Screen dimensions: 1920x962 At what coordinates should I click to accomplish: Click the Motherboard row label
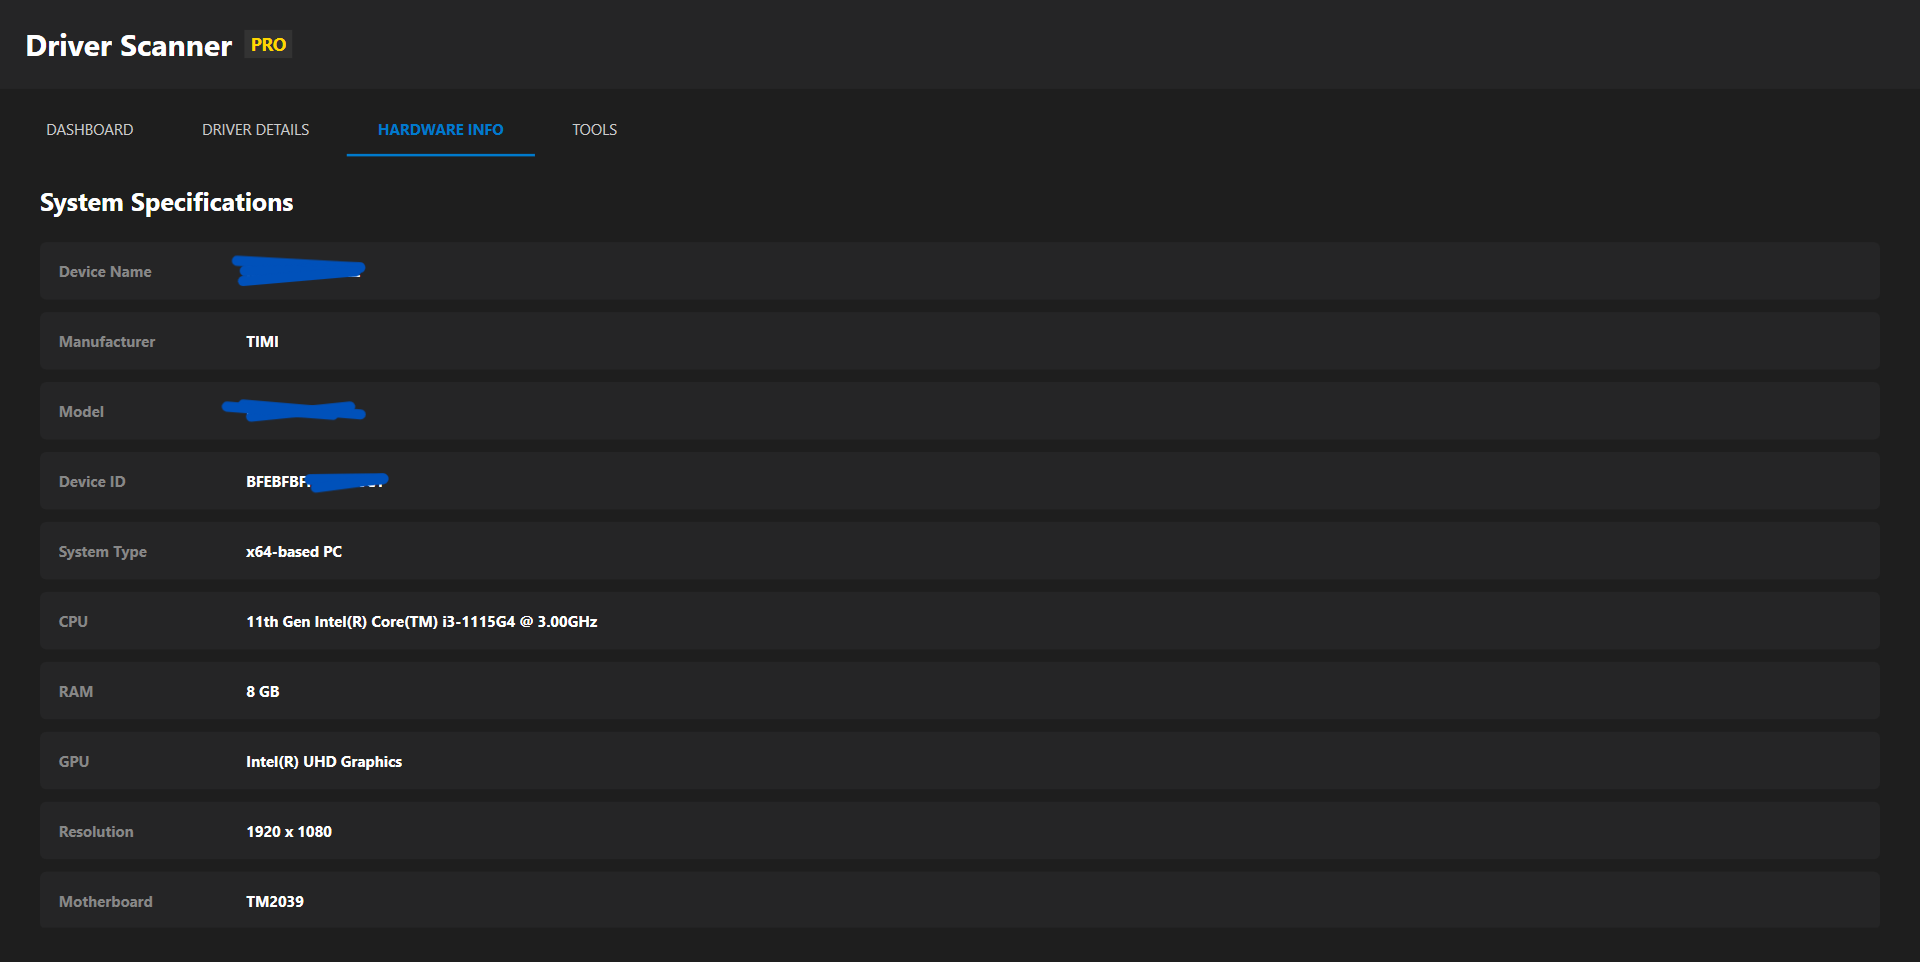(105, 902)
